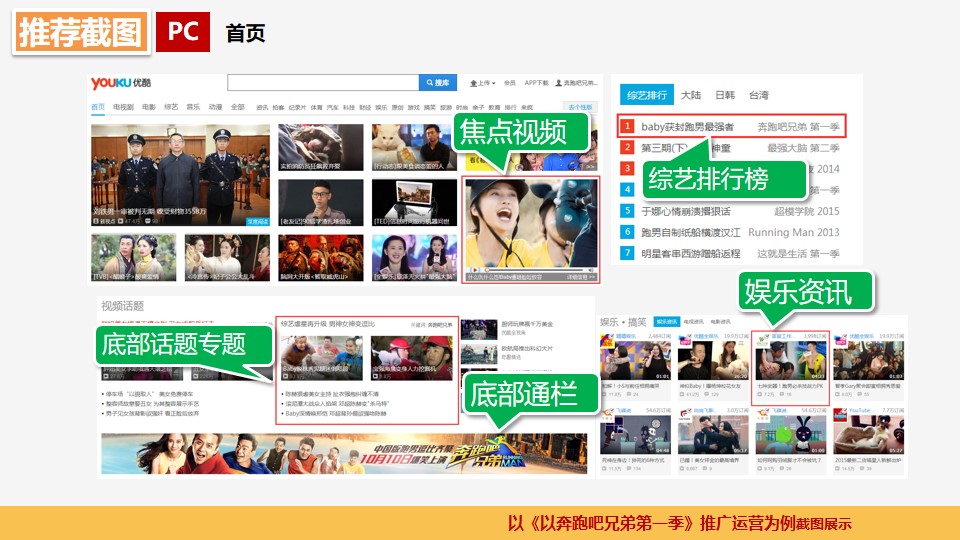Image resolution: width=960 pixels, height=540 pixels.
Task: Open ranking entry 明星客串西游暗返程
Action: point(691,253)
